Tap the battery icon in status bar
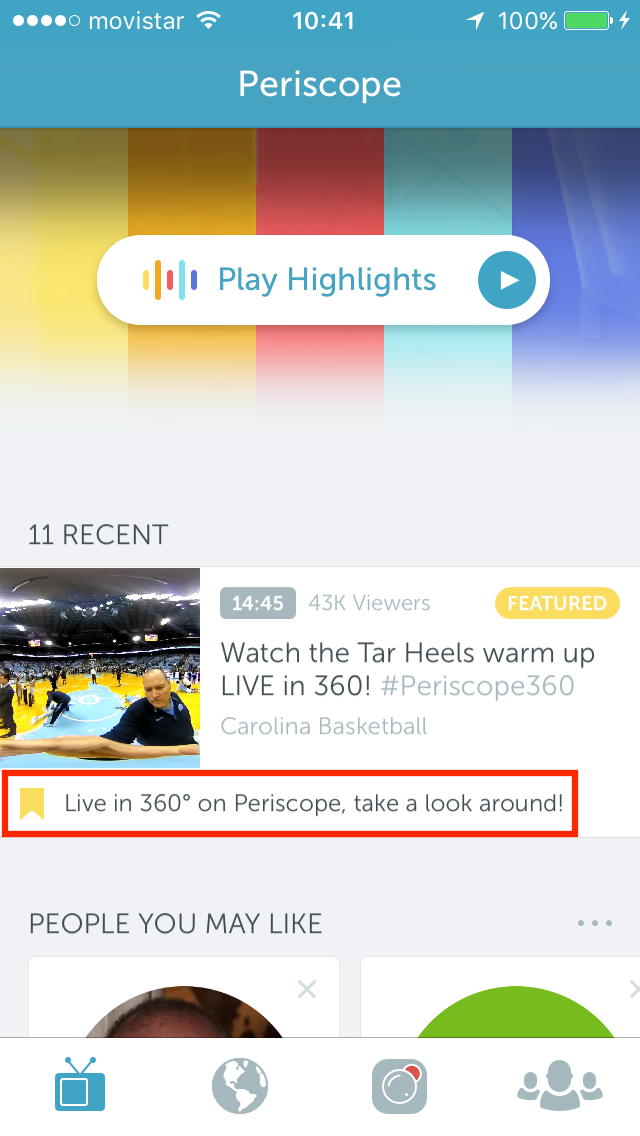The width and height of the screenshot is (640, 1136). 588,20
